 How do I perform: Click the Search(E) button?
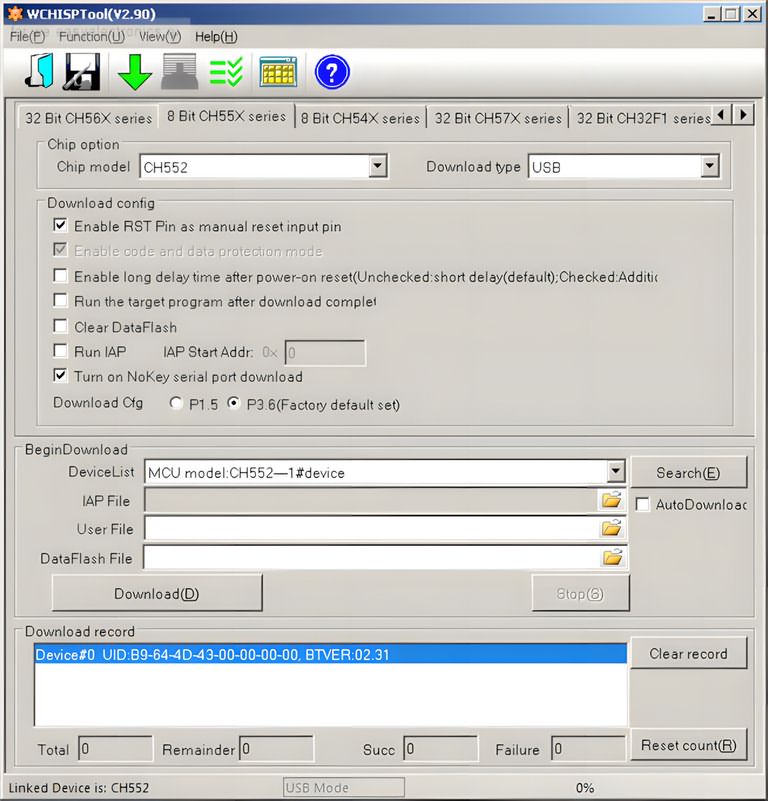pyautogui.click(x=688, y=473)
